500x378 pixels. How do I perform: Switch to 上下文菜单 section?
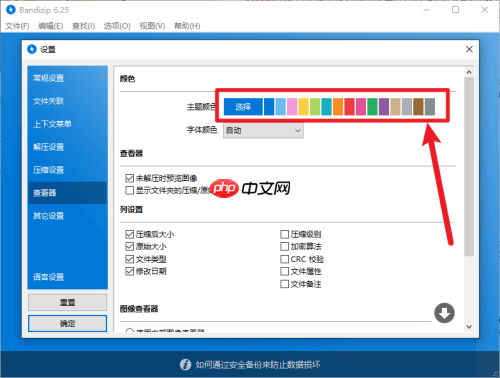(x=67, y=124)
